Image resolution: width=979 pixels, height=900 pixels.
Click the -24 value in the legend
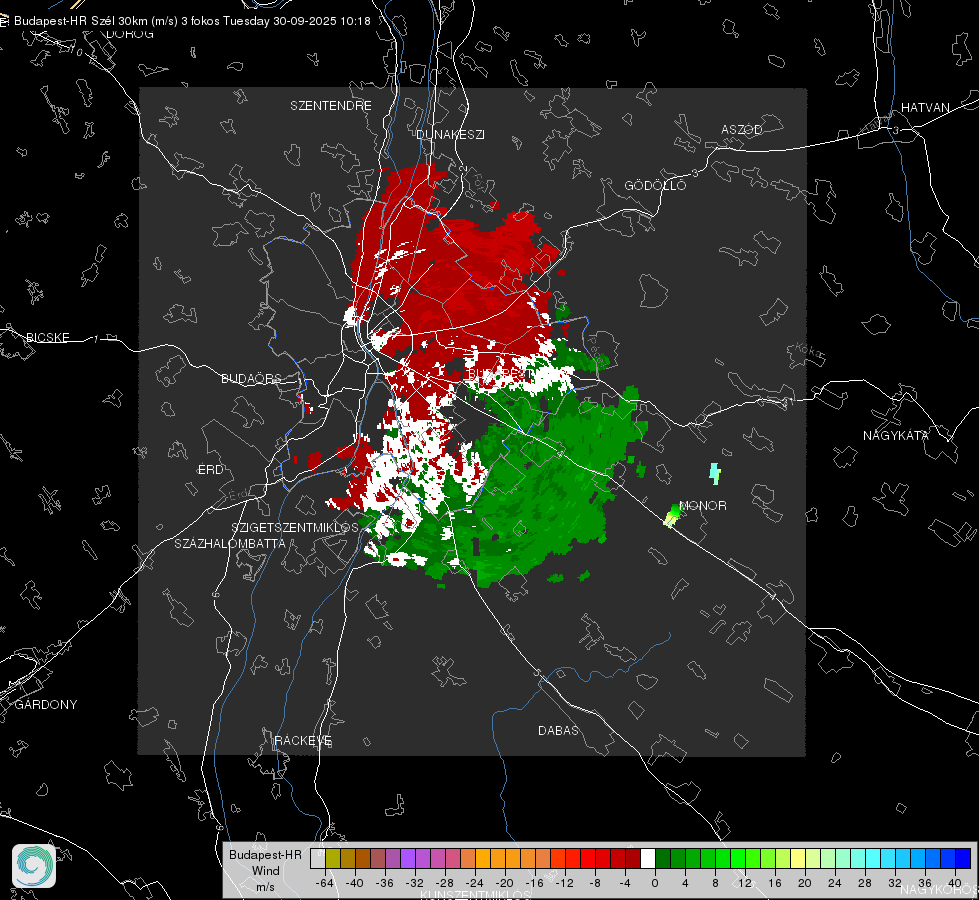click(475, 883)
